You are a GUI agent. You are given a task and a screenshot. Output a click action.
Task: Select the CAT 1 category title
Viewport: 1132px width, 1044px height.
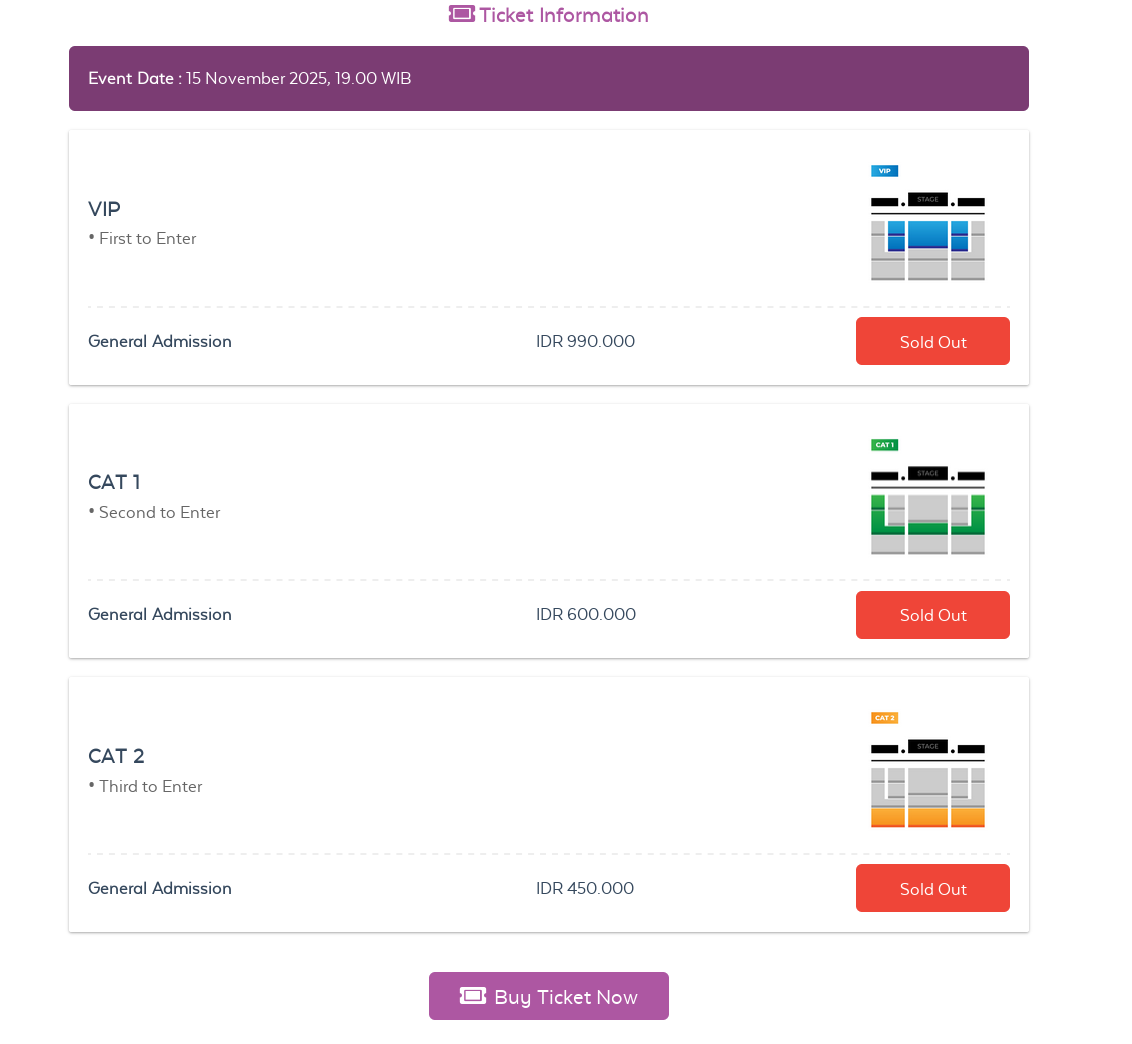(x=114, y=482)
